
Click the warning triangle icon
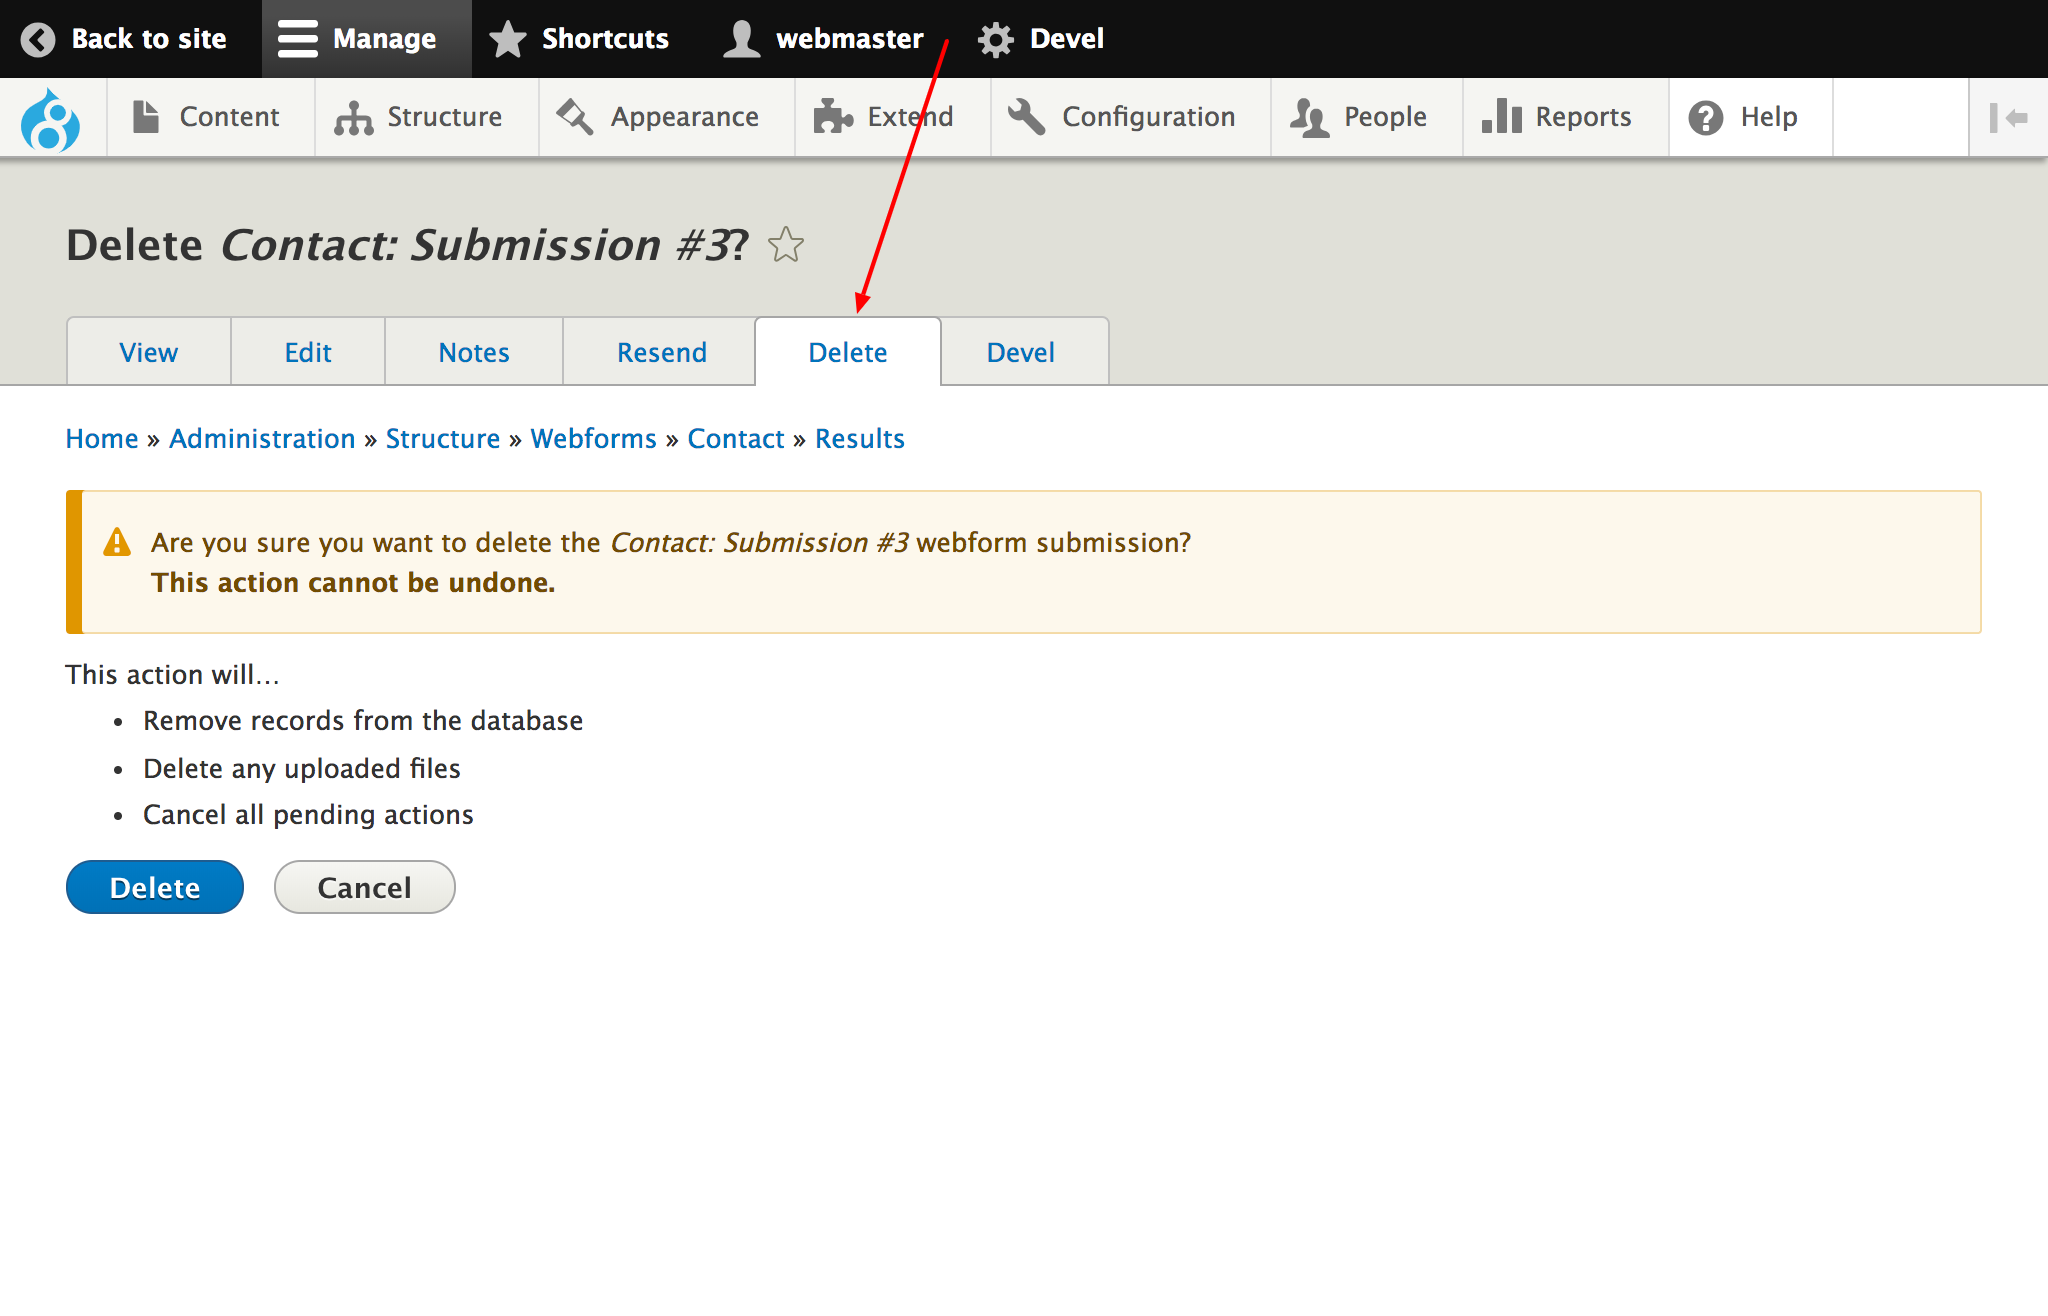(117, 542)
